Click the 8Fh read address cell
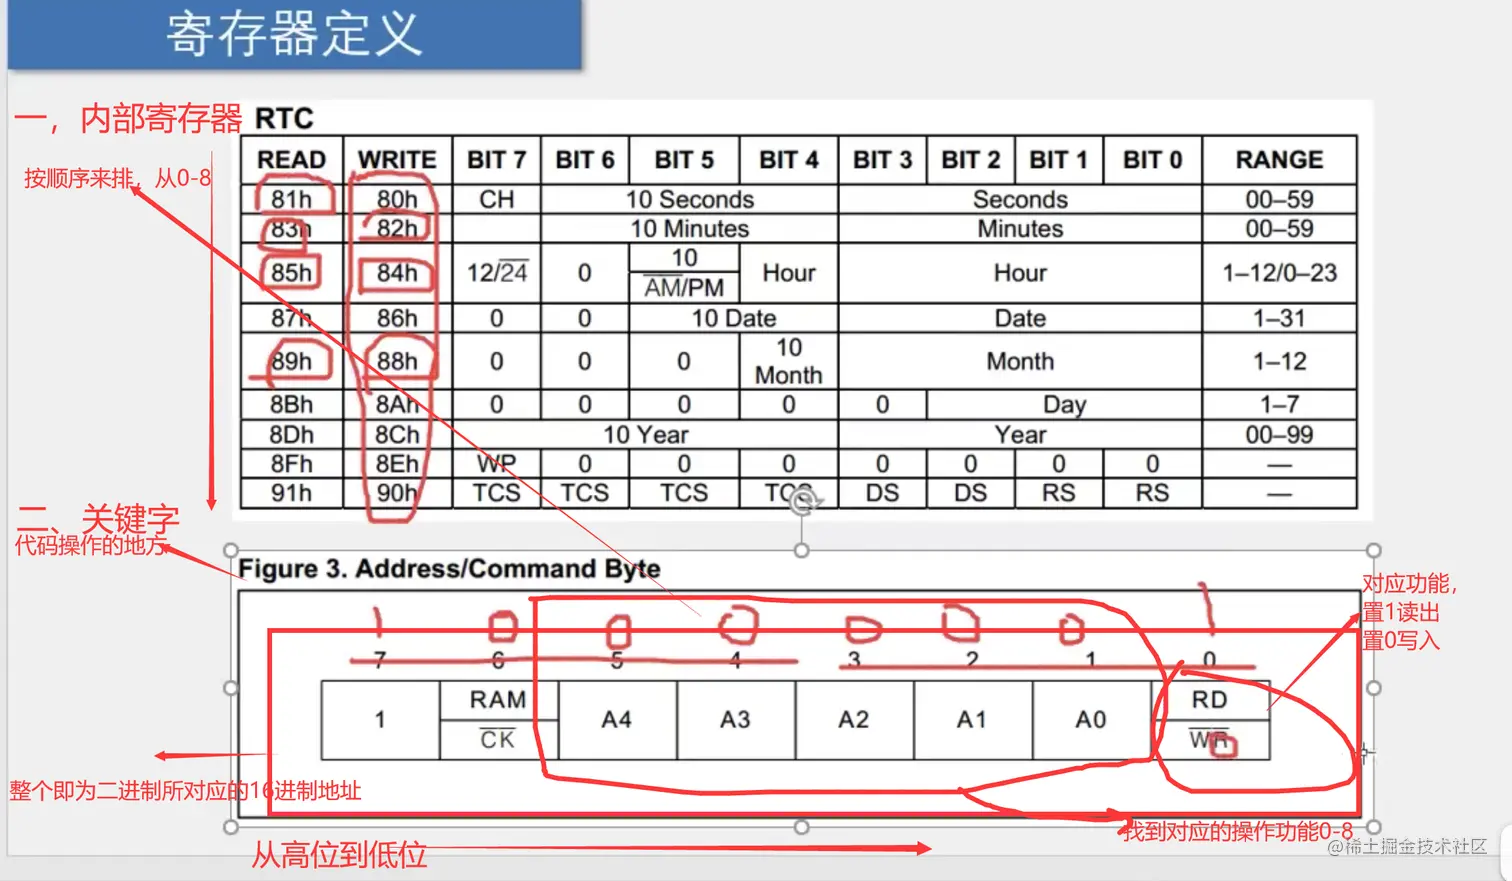The height and width of the screenshot is (881, 1512). [291, 464]
